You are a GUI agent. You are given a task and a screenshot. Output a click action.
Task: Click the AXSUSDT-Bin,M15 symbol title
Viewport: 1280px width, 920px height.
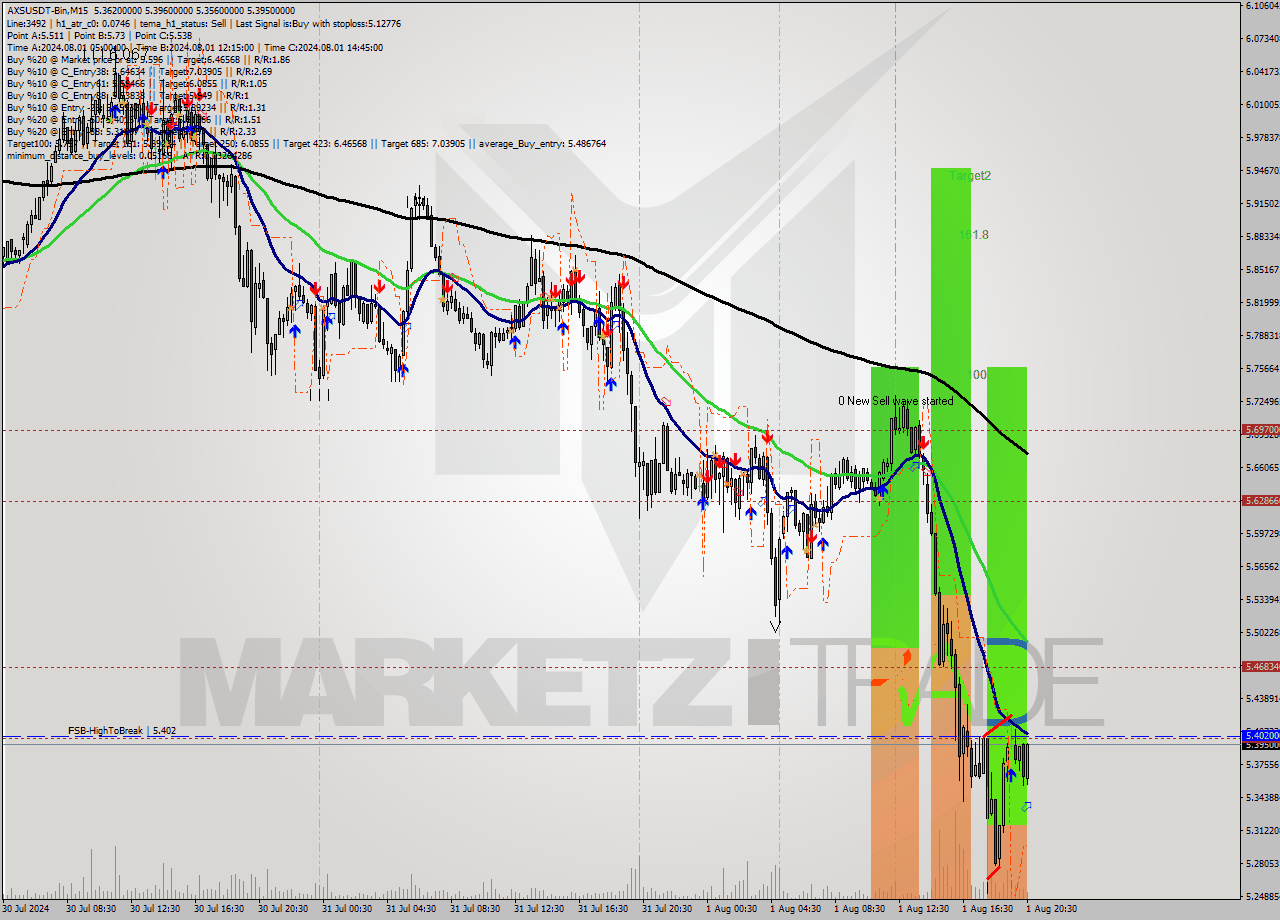pyautogui.click(x=48, y=10)
